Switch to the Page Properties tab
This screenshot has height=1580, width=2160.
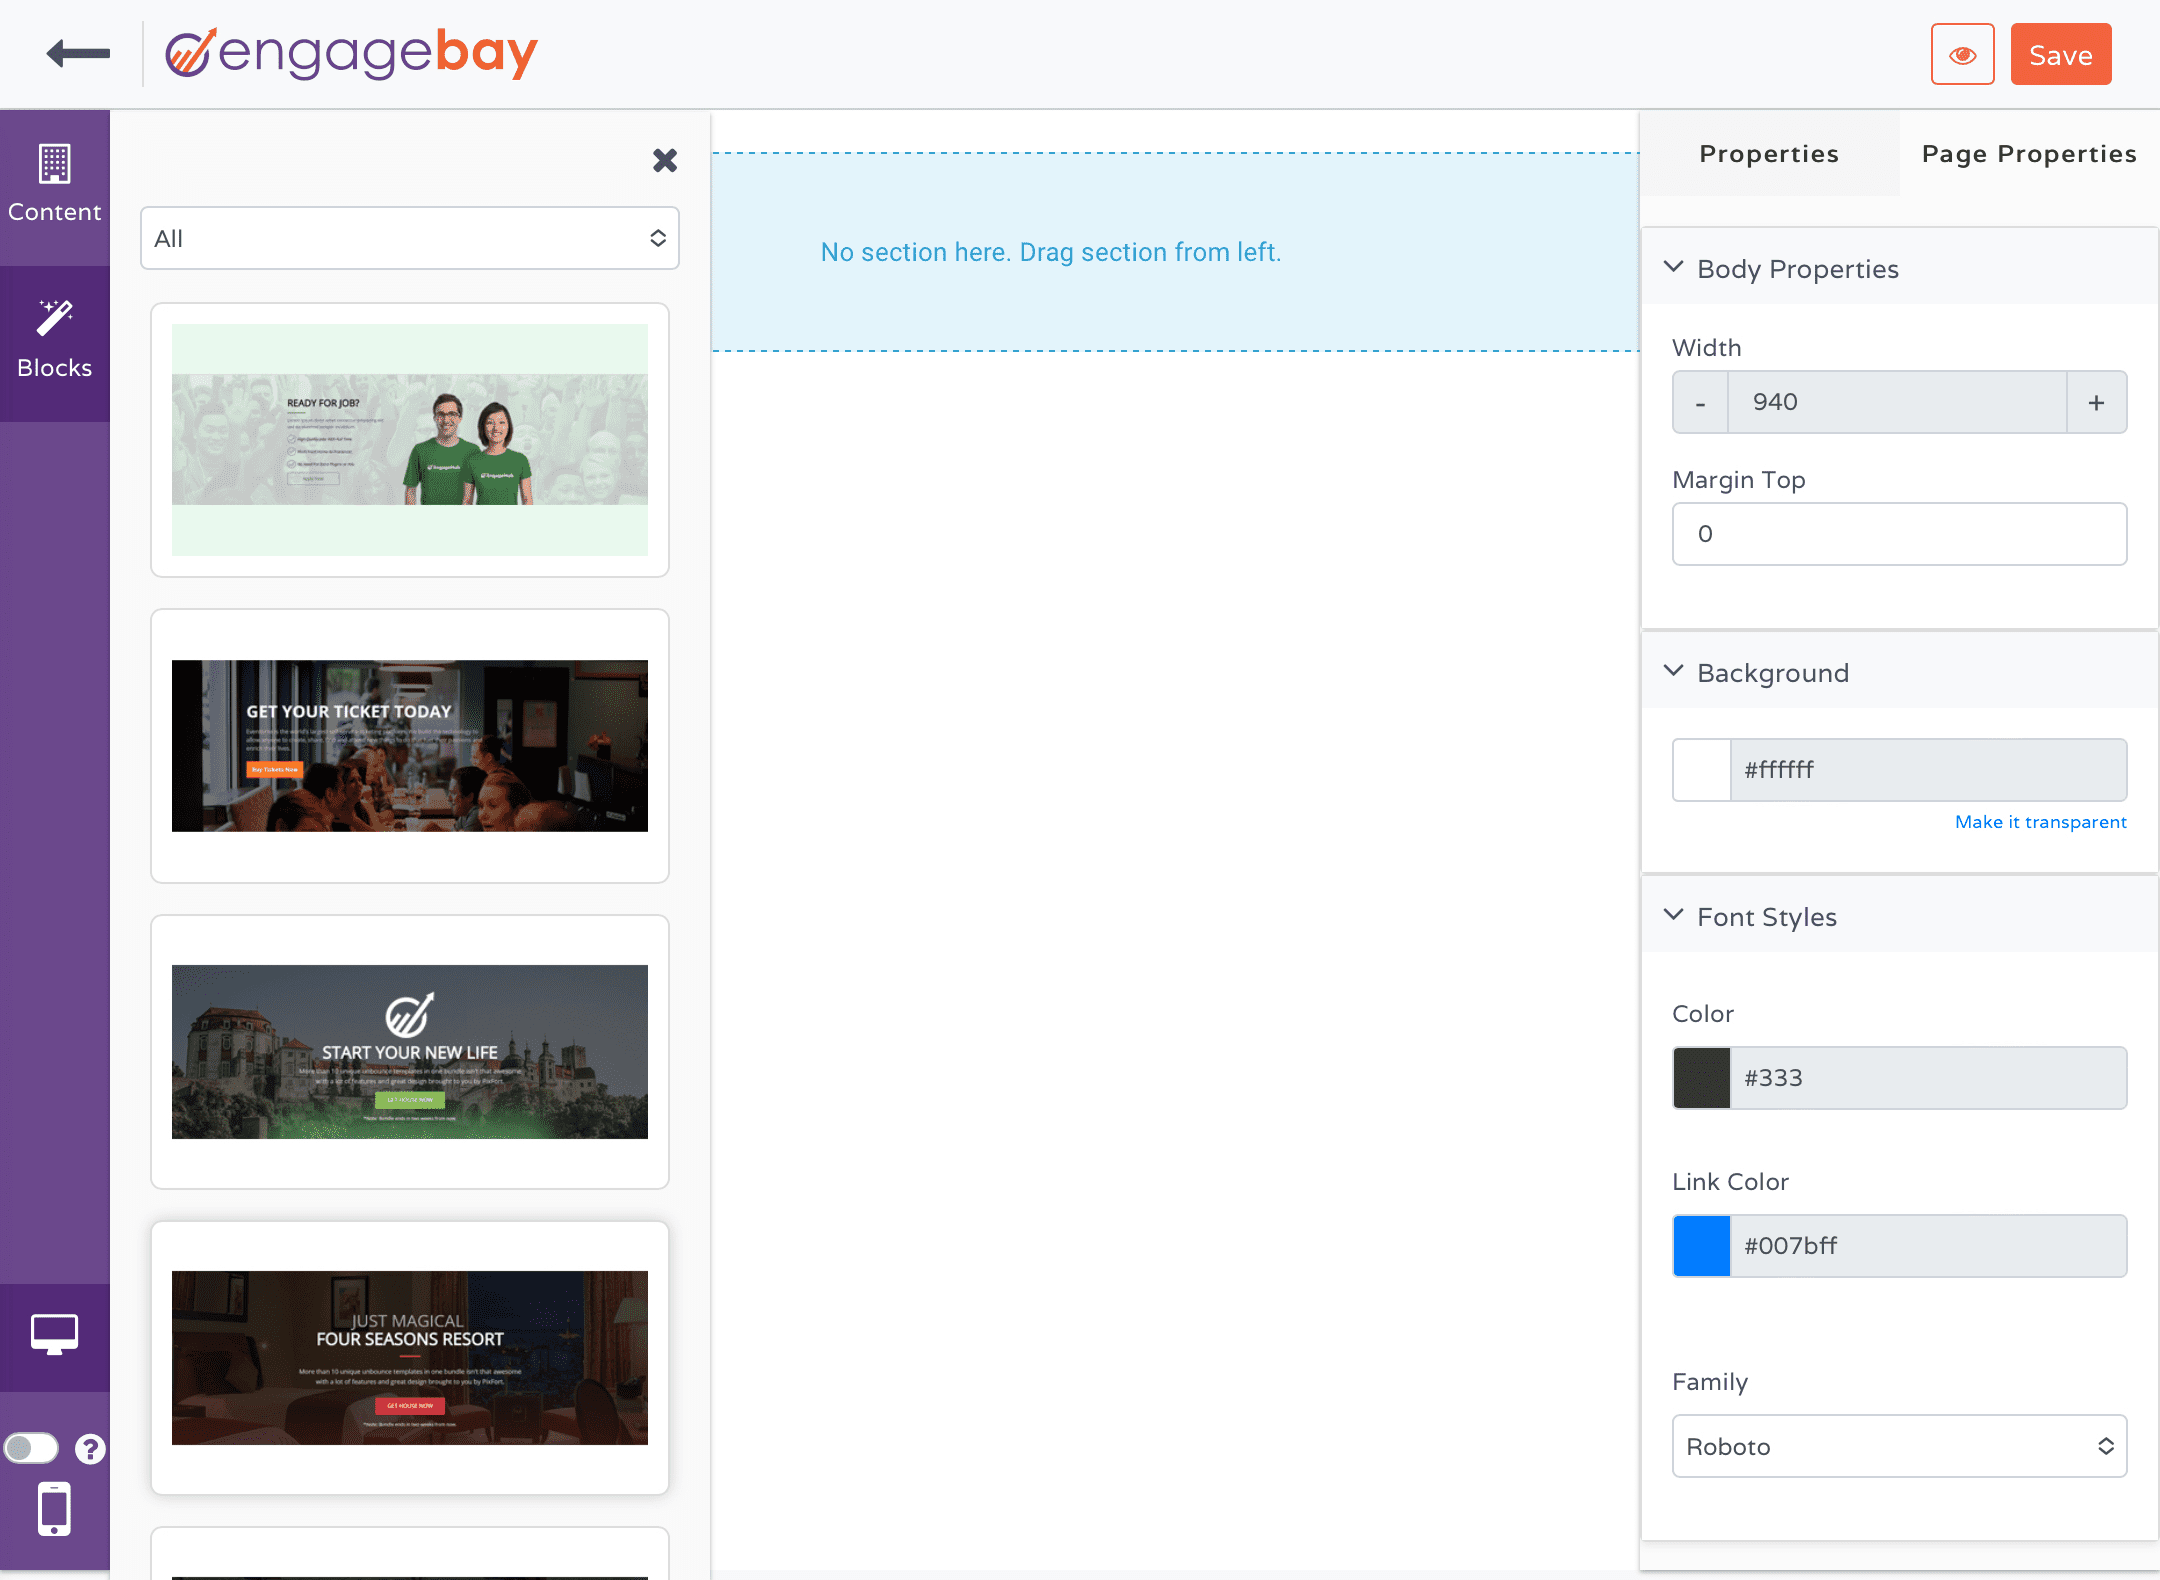2028,153
